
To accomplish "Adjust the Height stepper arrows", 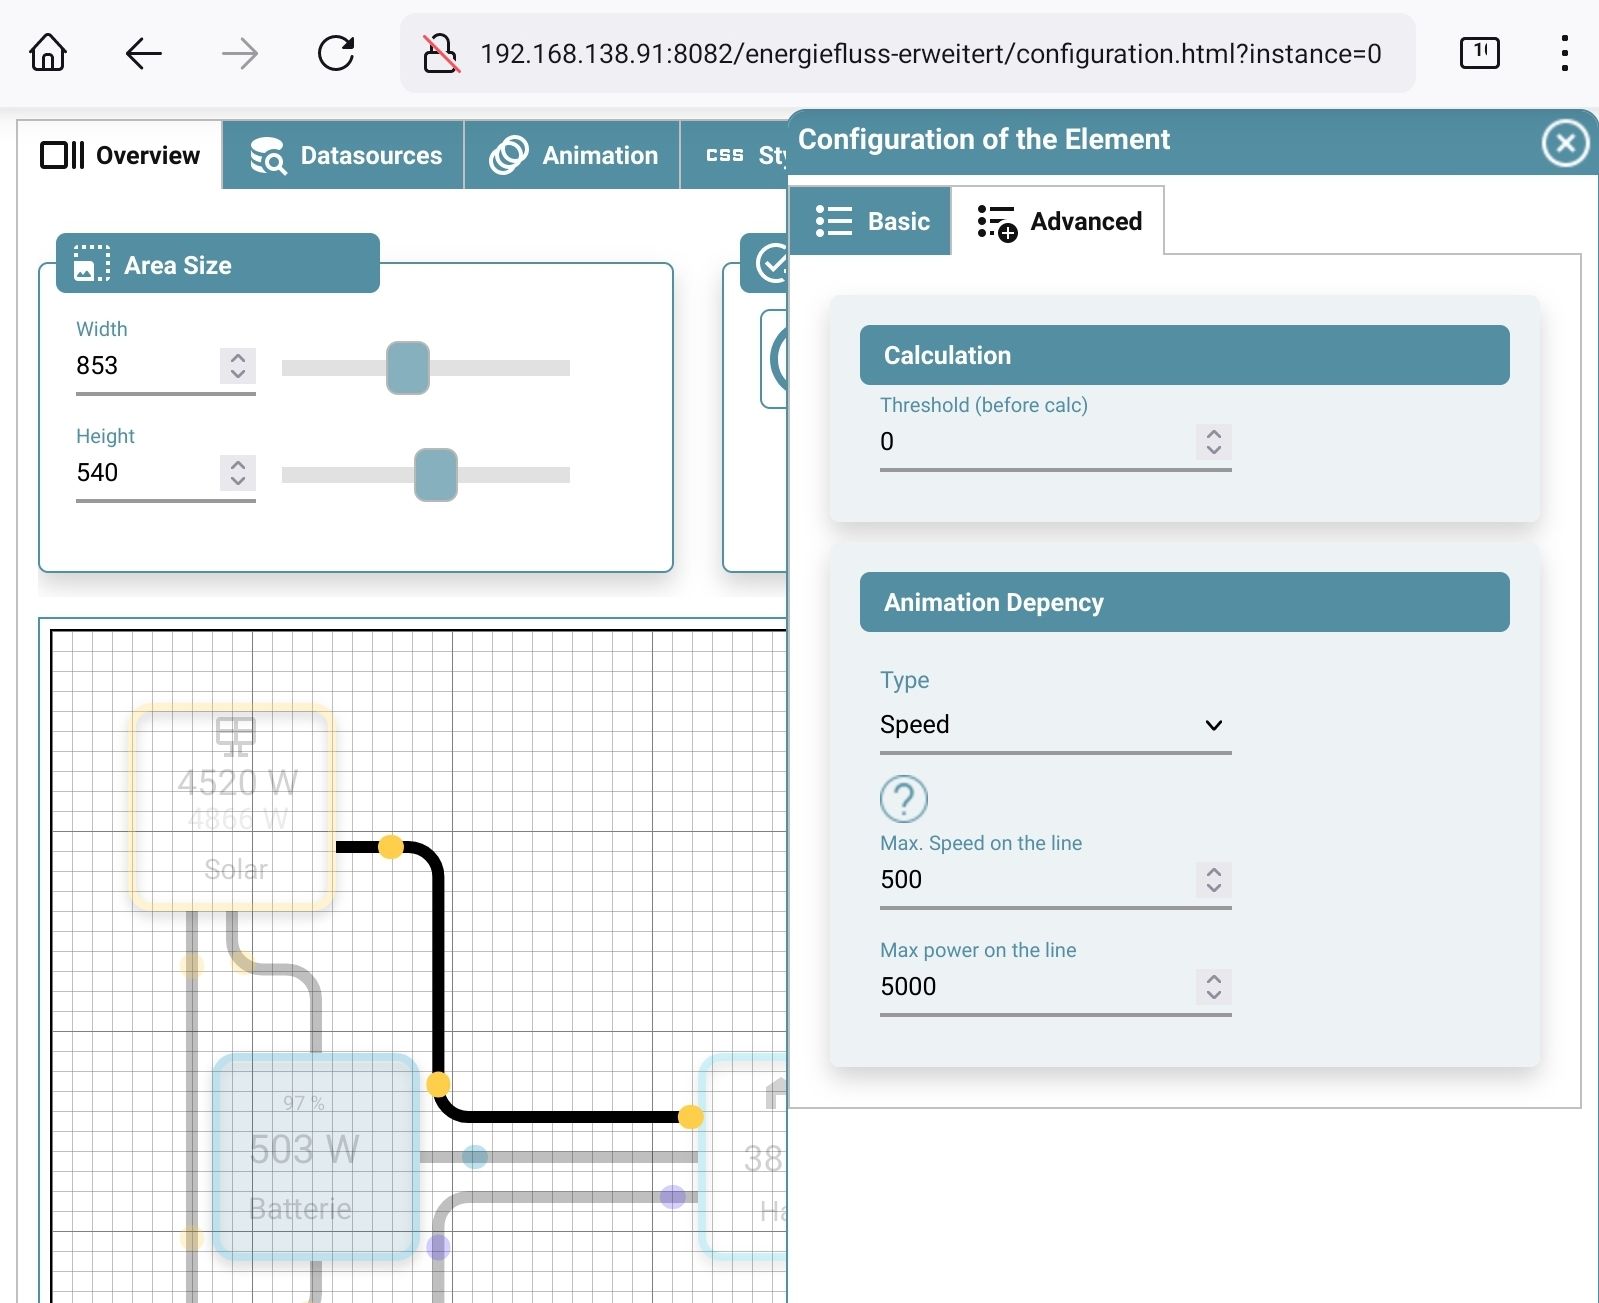I will [x=238, y=473].
